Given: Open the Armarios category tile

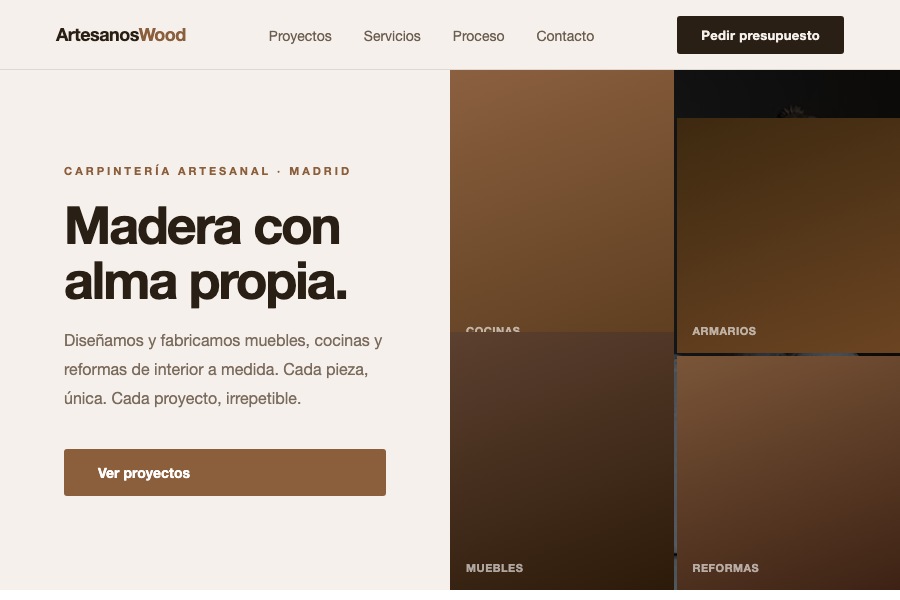Looking at the screenshot, I should point(788,235).
